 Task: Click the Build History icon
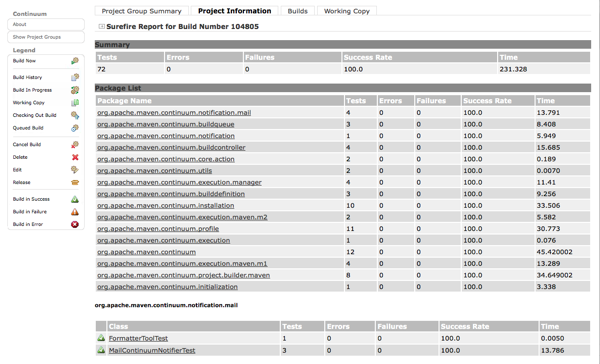coord(75,77)
